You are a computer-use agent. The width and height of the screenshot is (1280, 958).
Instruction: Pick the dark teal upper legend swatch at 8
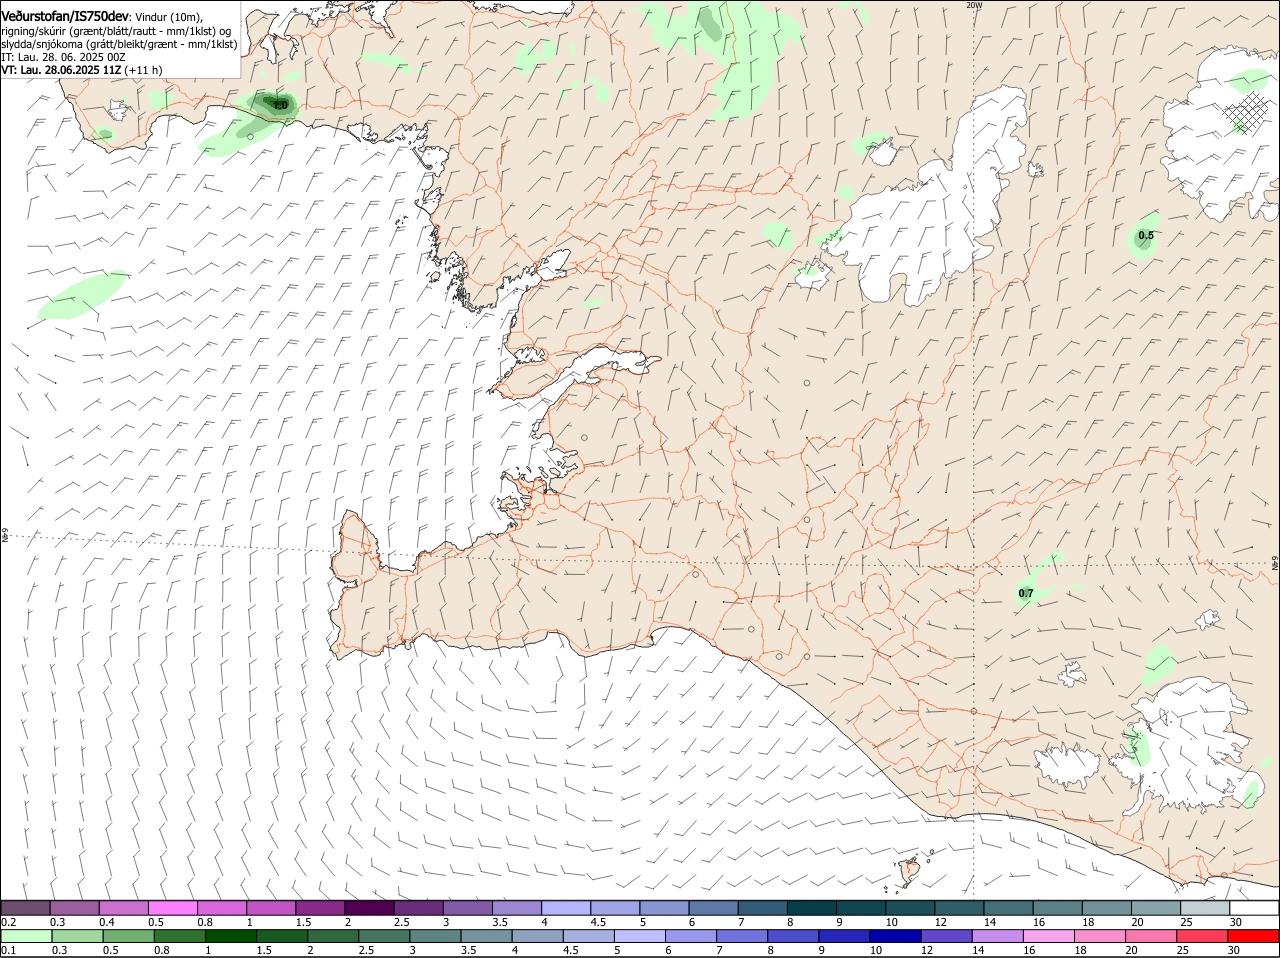pos(813,908)
